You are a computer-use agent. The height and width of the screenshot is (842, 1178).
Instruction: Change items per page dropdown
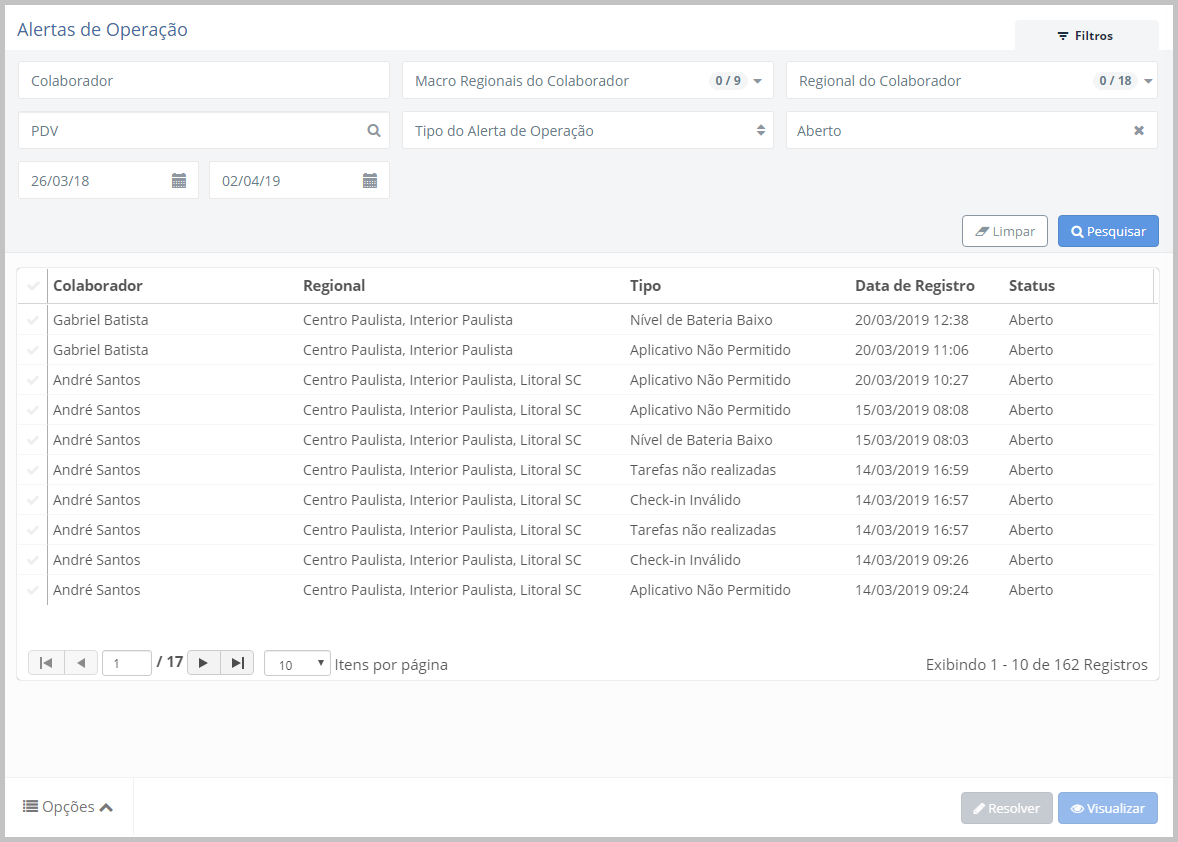(x=297, y=664)
